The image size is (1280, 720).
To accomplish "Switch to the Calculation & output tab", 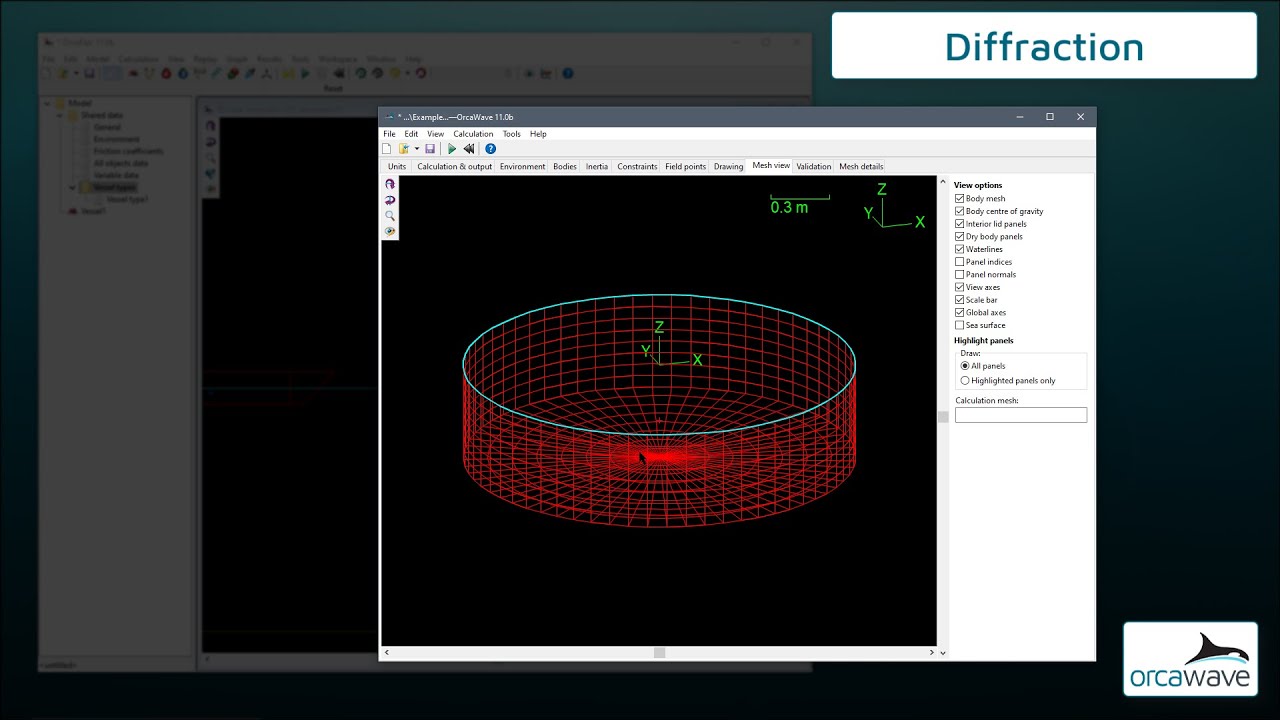I will [x=454, y=167].
